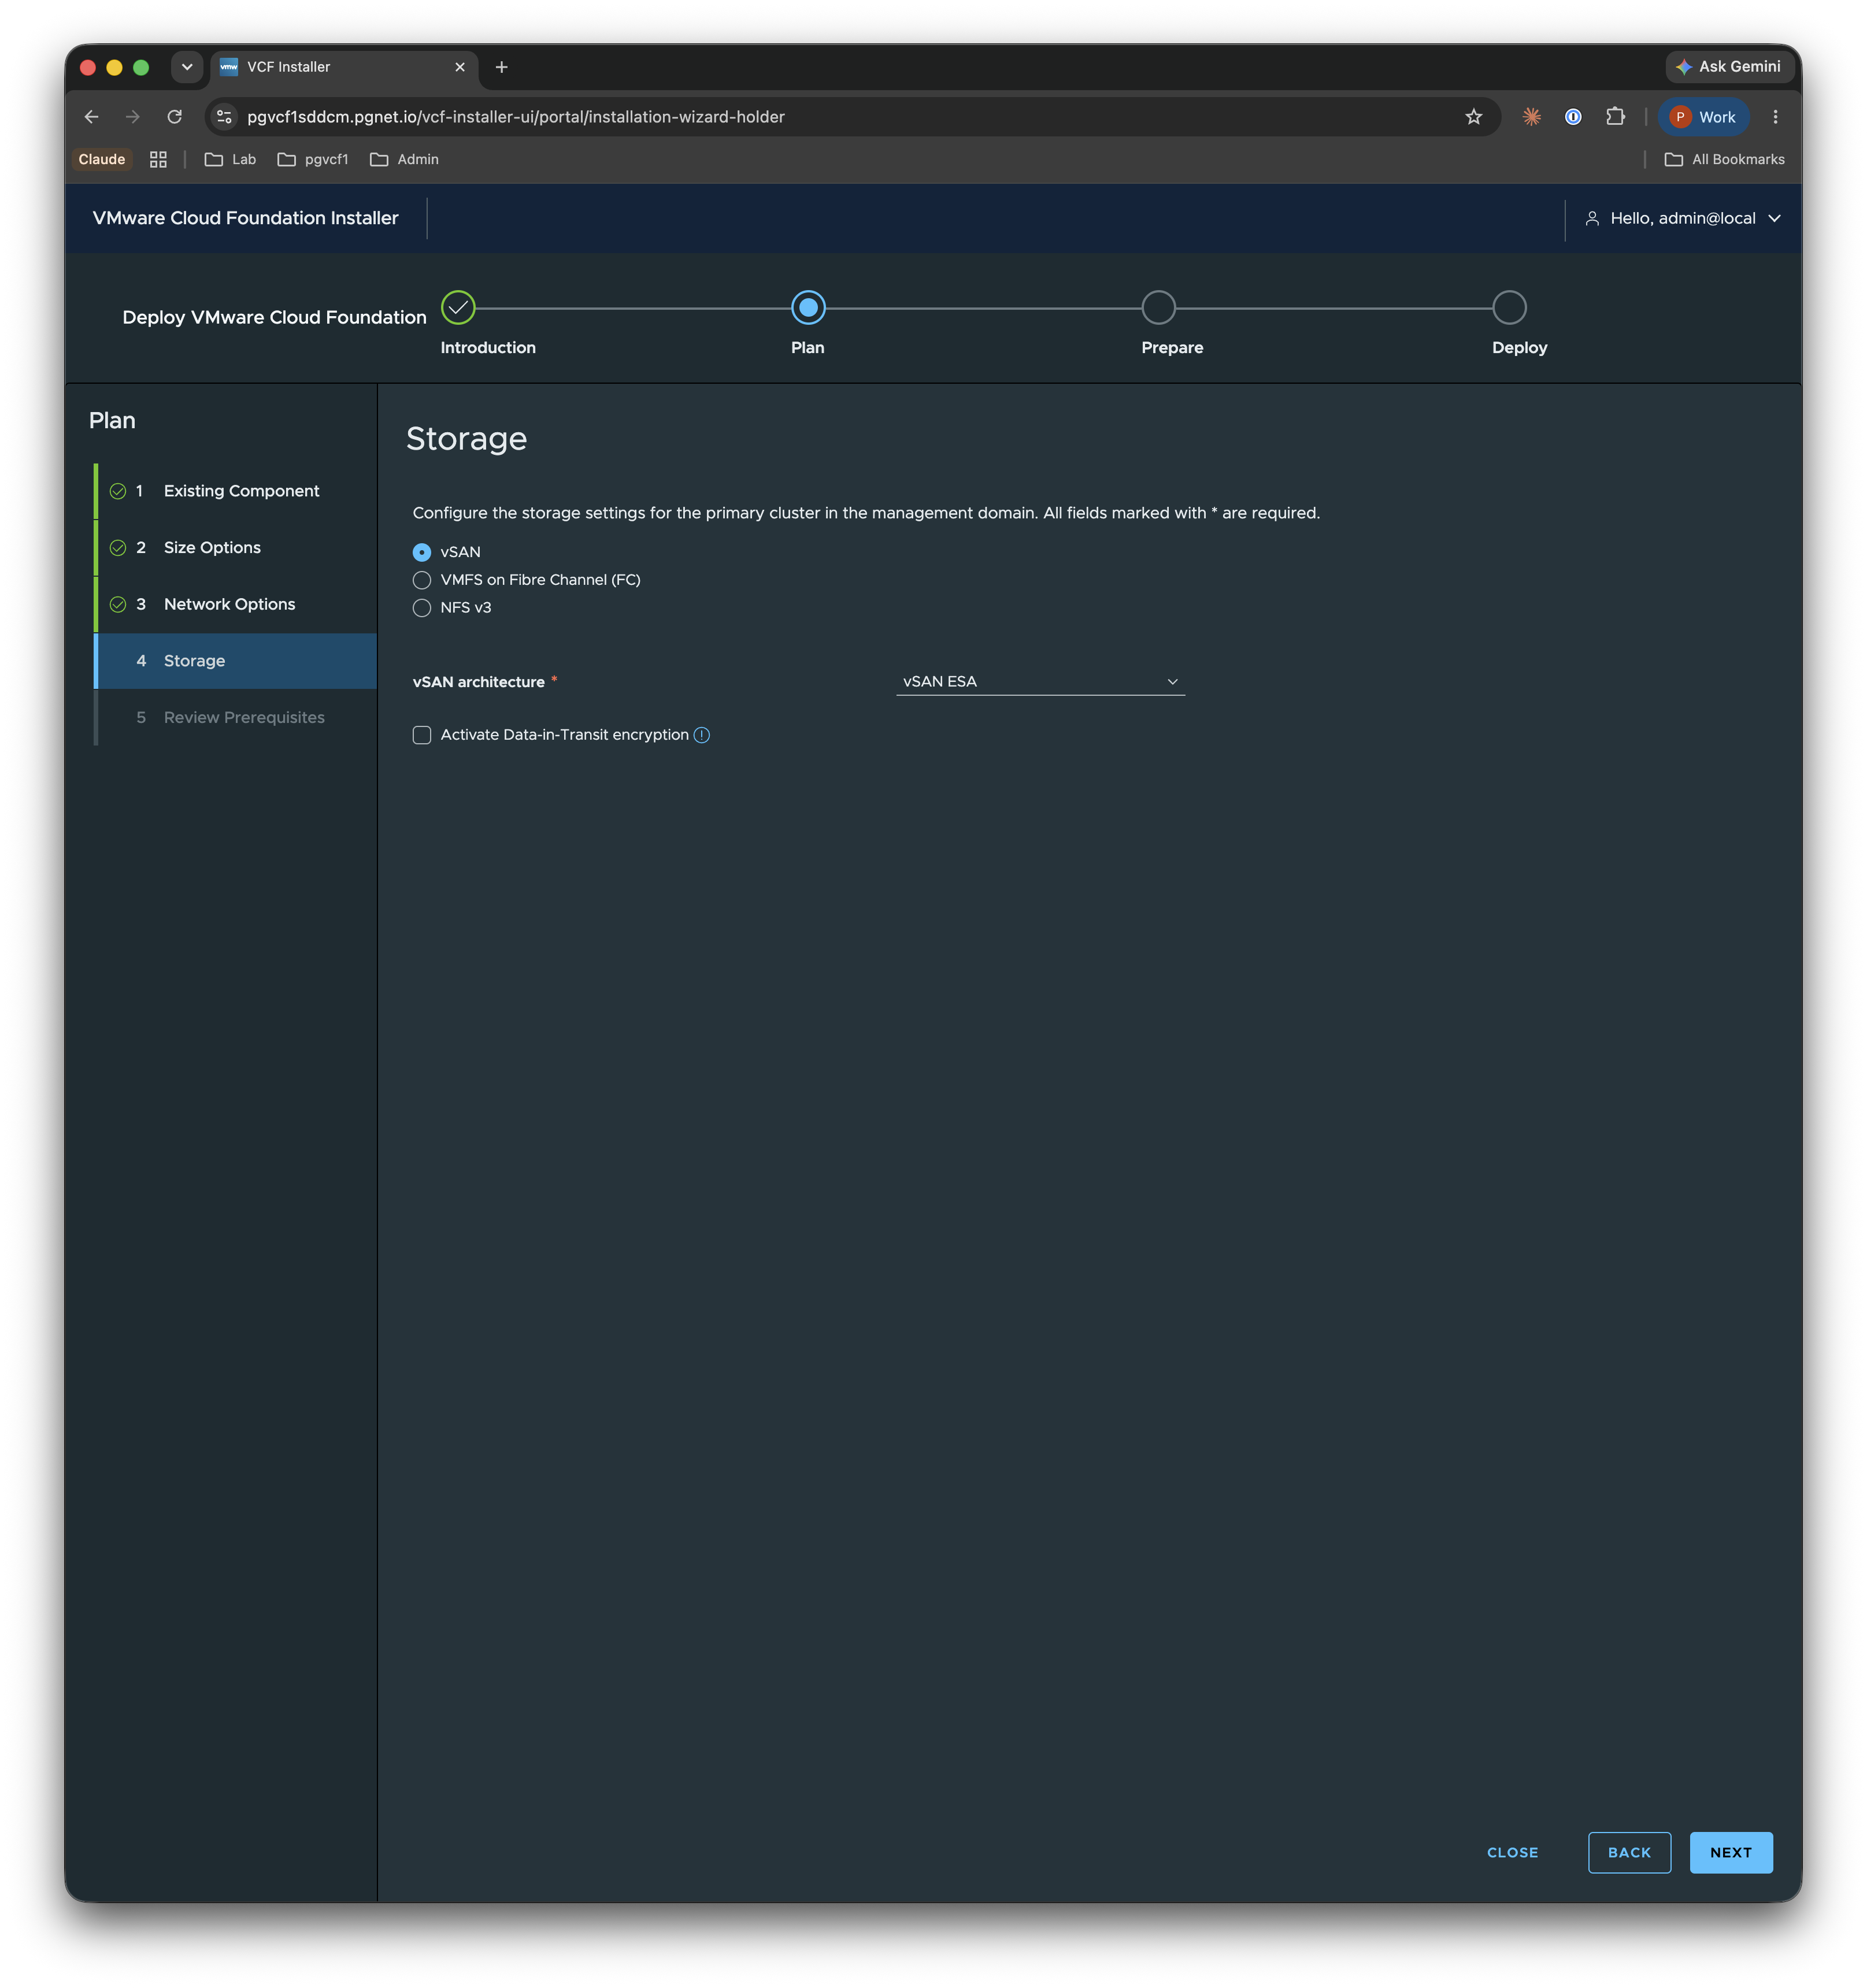Select the NFS v3 radio button

click(x=422, y=608)
